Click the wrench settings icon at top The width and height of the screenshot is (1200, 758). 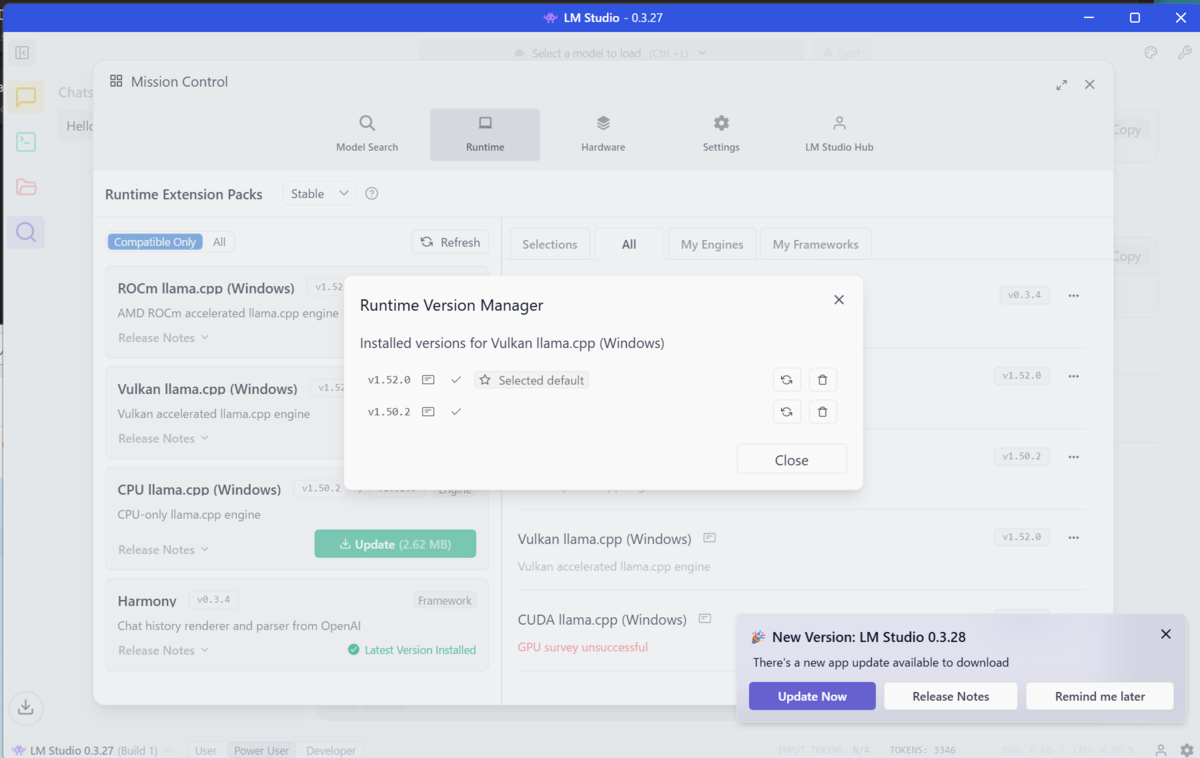coord(1185,53)
